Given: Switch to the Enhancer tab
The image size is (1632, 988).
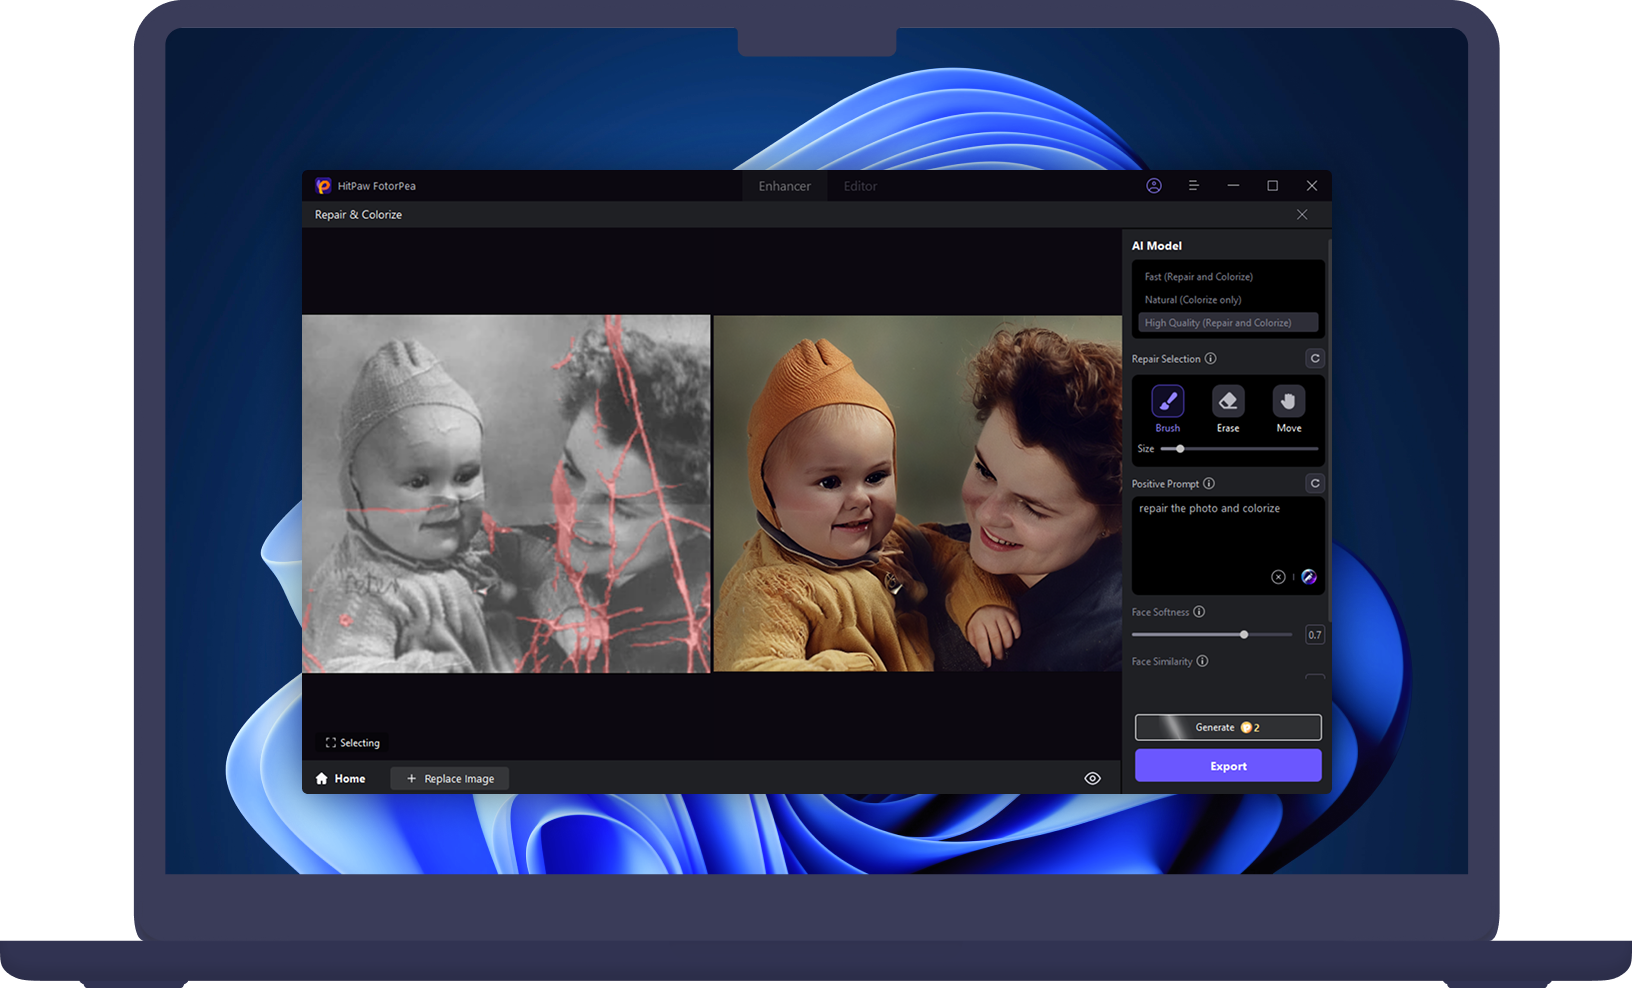Looking at the screenshot, I should pos(784,187).
